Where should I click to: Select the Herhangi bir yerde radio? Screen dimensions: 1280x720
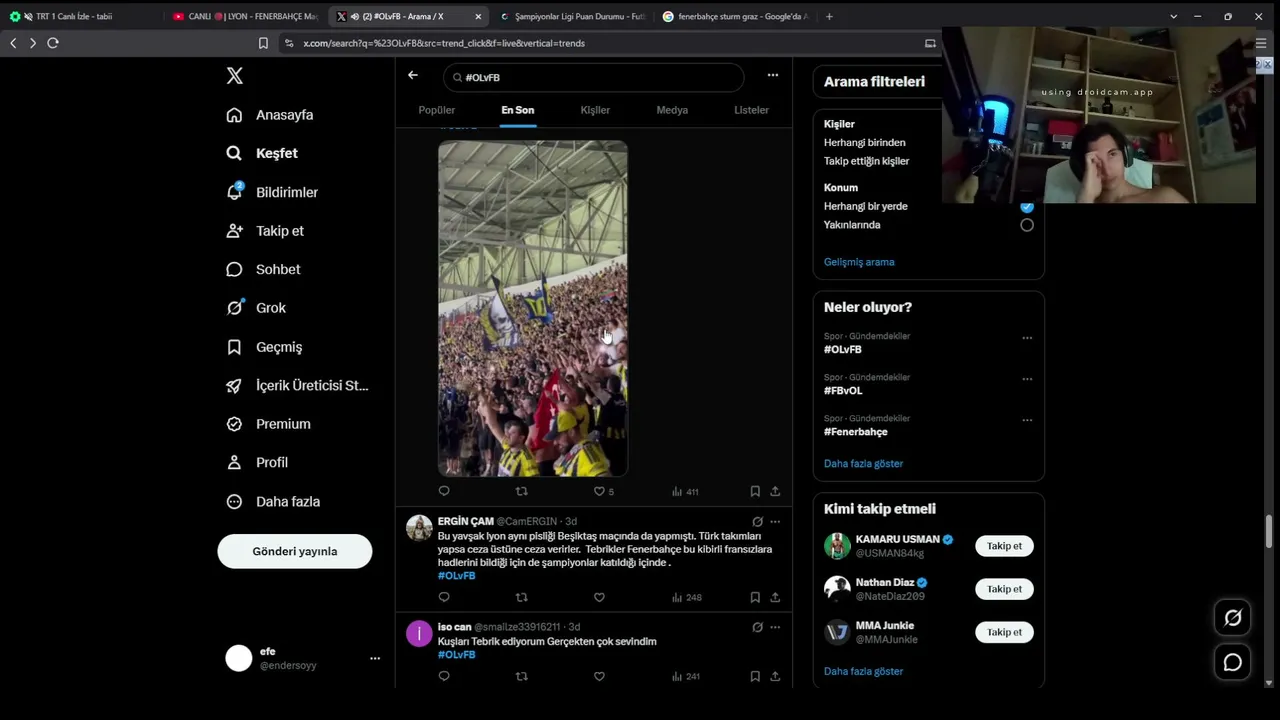pyautogui.click(x=1027, y=206)
